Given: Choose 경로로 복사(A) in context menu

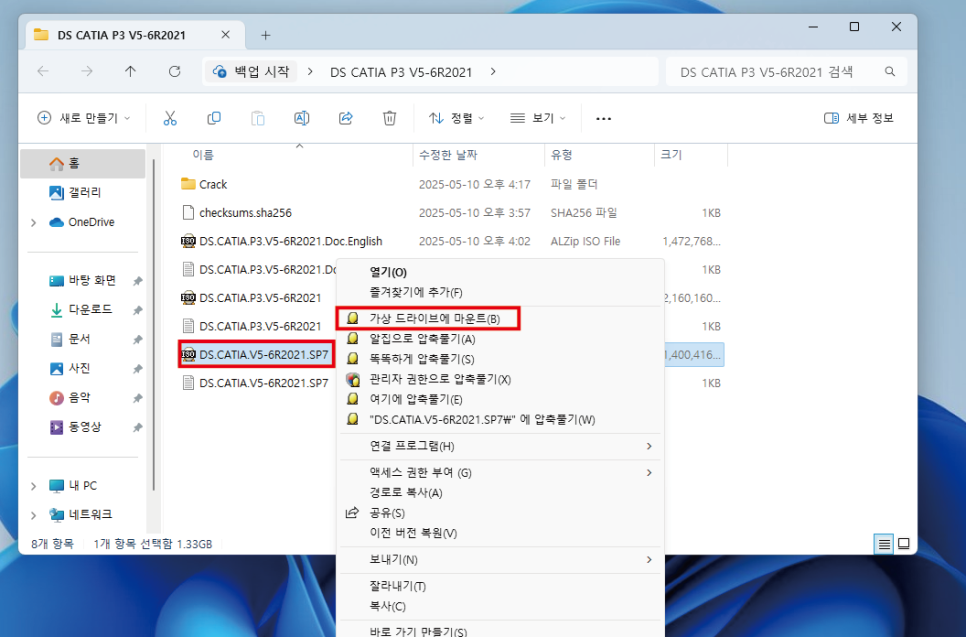Looking at the screenshot, I should click(500, 493).
